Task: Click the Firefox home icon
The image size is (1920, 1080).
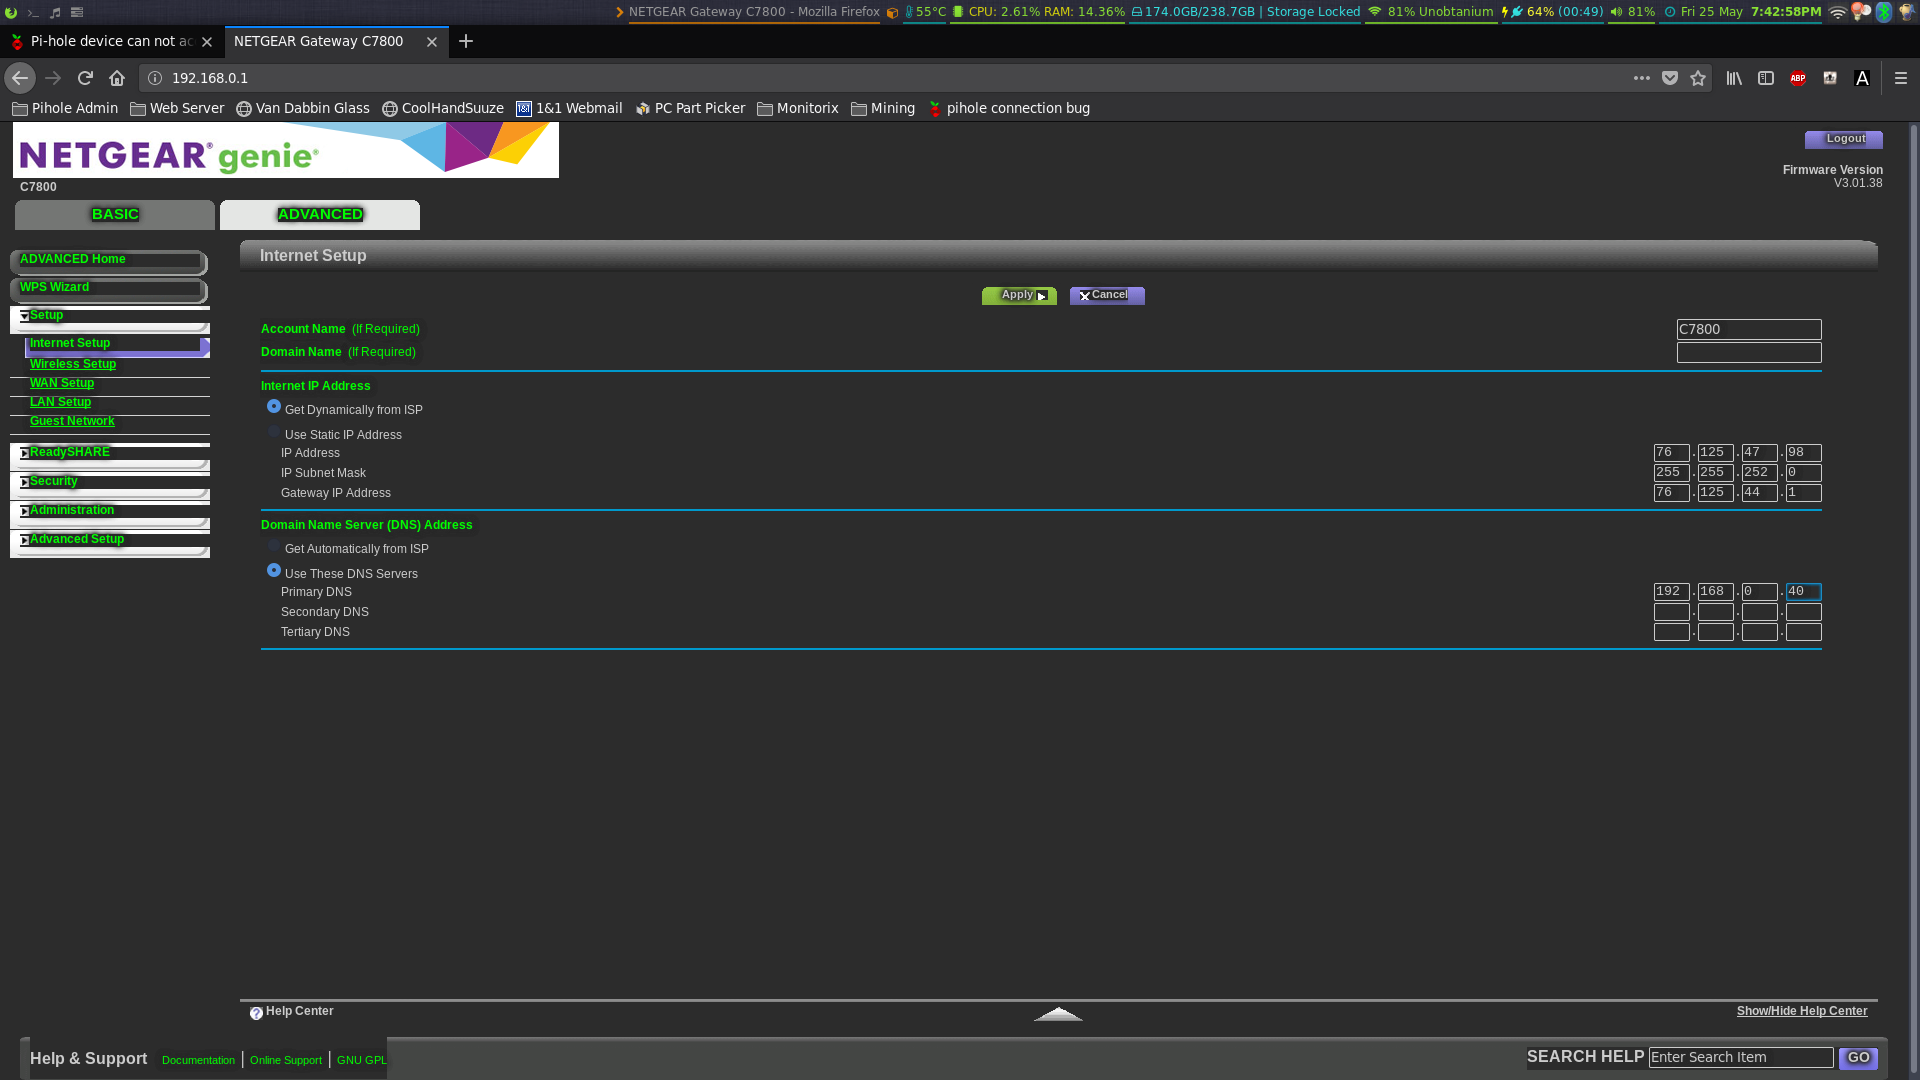Action: pyautogui.click(x=117, y=78)
